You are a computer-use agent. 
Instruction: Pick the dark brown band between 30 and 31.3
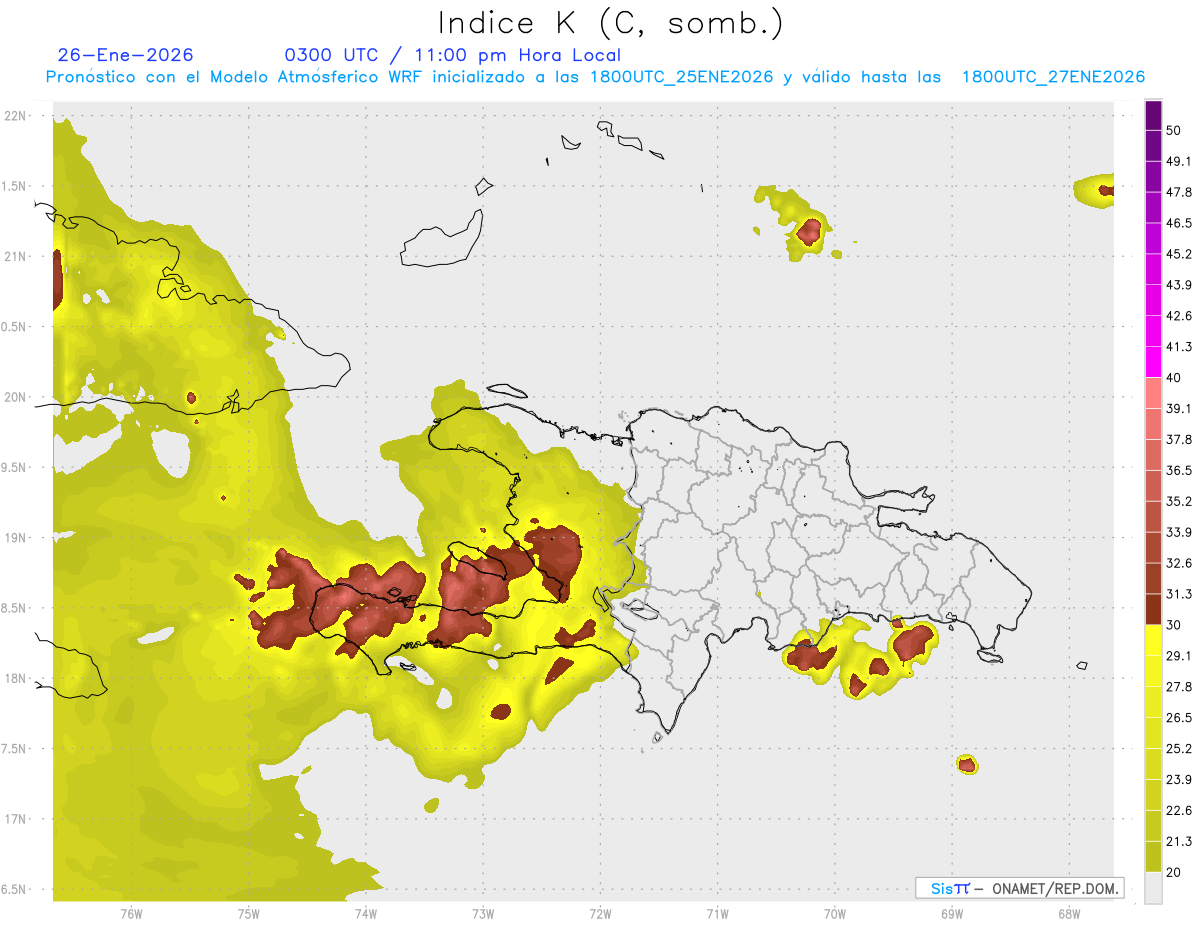pos(1153,609)
